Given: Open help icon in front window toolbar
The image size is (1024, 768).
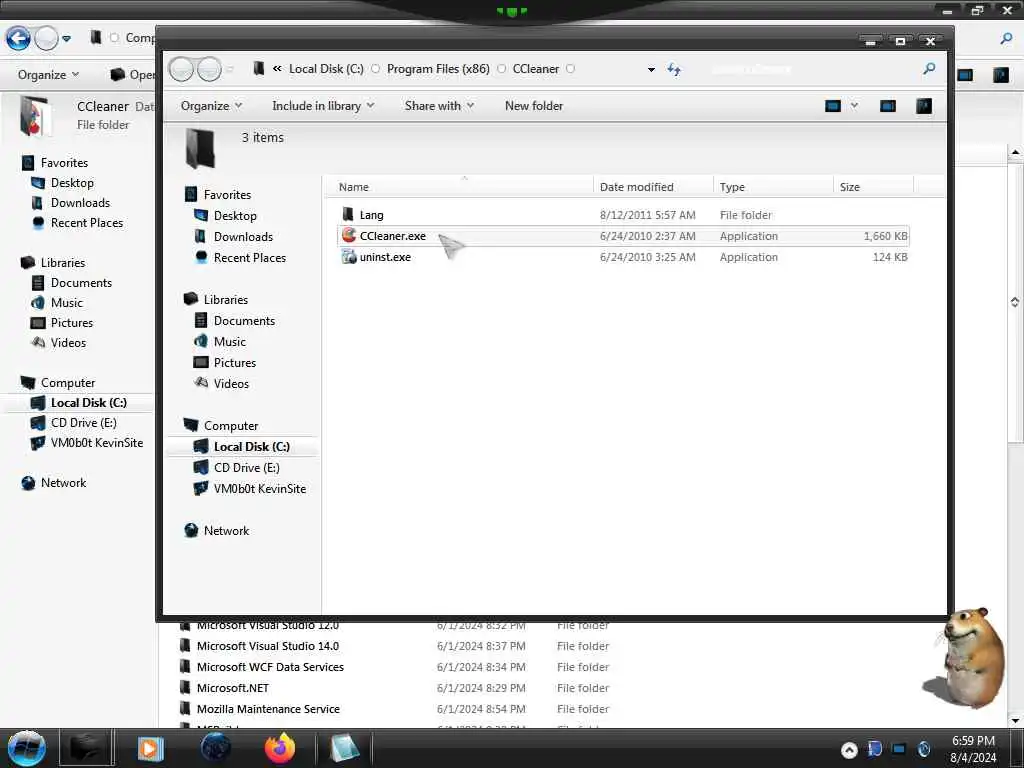Looking at the screenshot, I should coord(923,106).
